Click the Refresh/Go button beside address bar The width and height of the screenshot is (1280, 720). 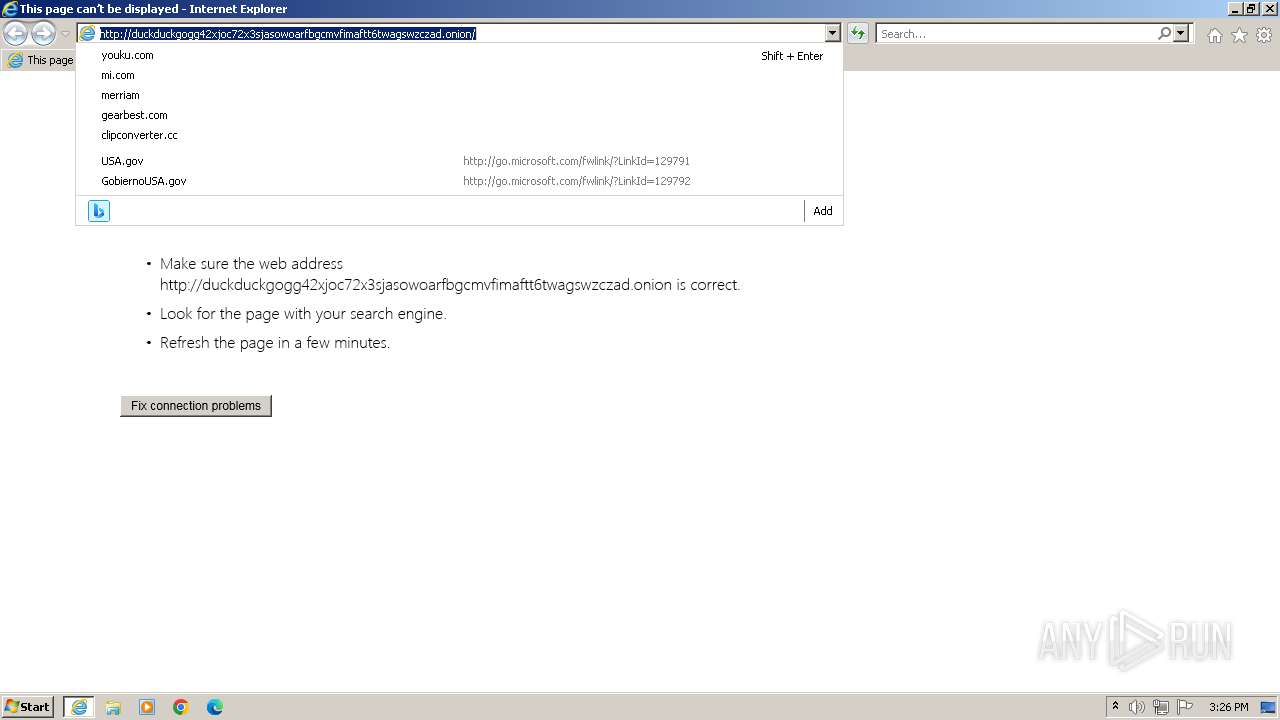(858, 34)
